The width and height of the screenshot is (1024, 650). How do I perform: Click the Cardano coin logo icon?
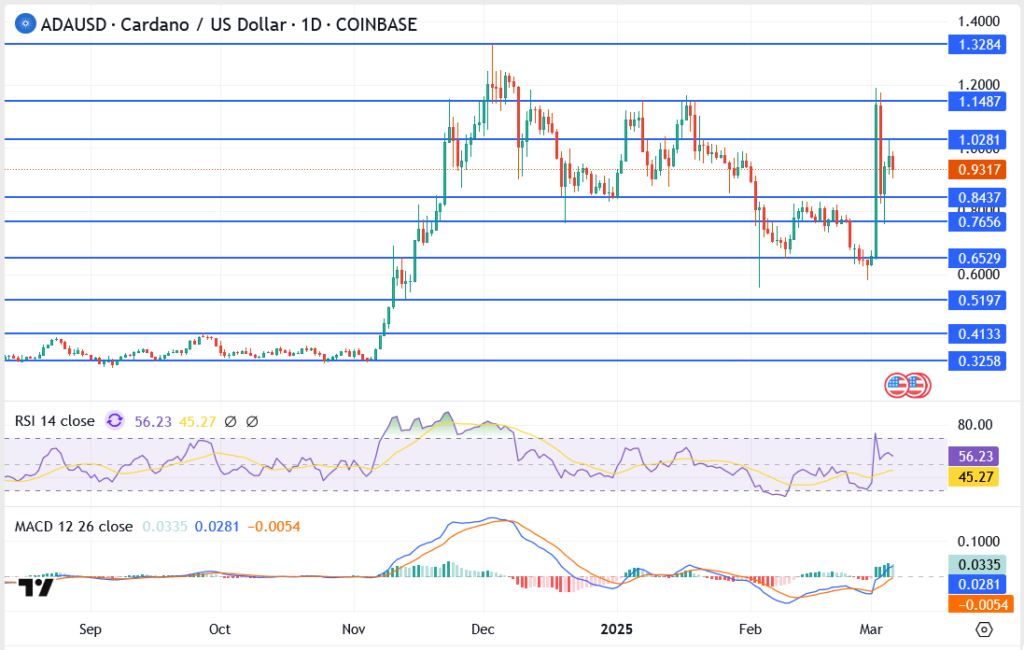coord(24,25)
